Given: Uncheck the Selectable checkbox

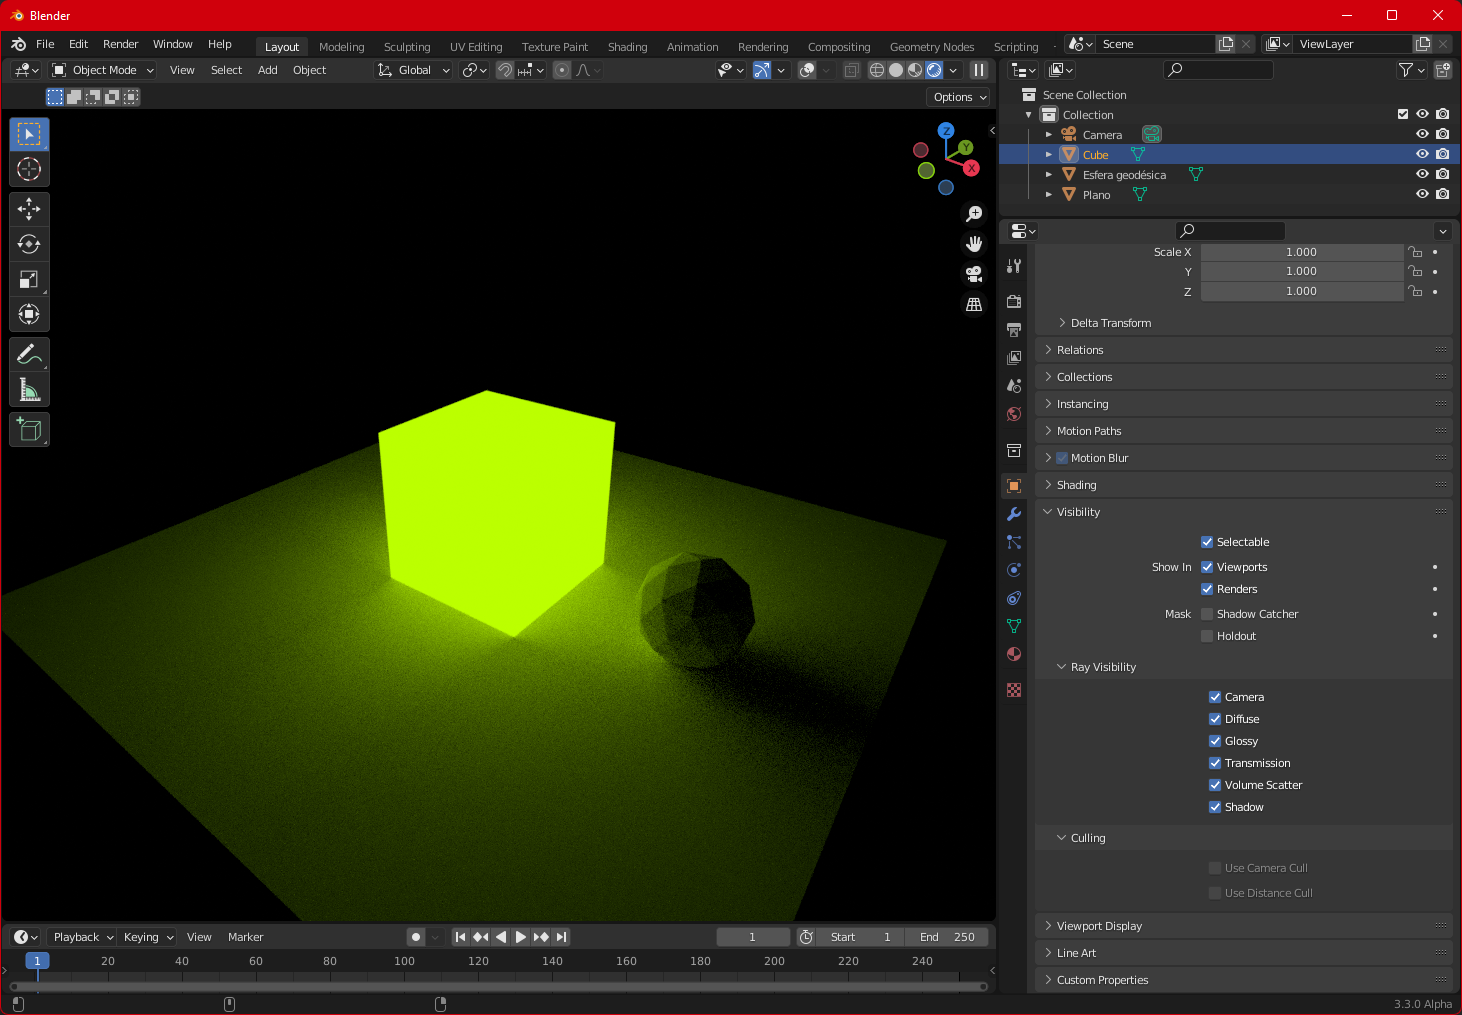Looking at the screenshot, I should pos(1207,542).
